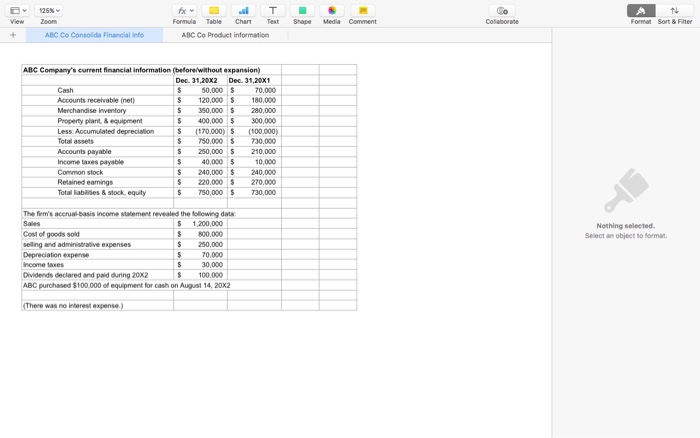The width and height of the screenshot is (700, 438).
Task: Toggle the Format sidebar
Action: [x=641, y=10]
